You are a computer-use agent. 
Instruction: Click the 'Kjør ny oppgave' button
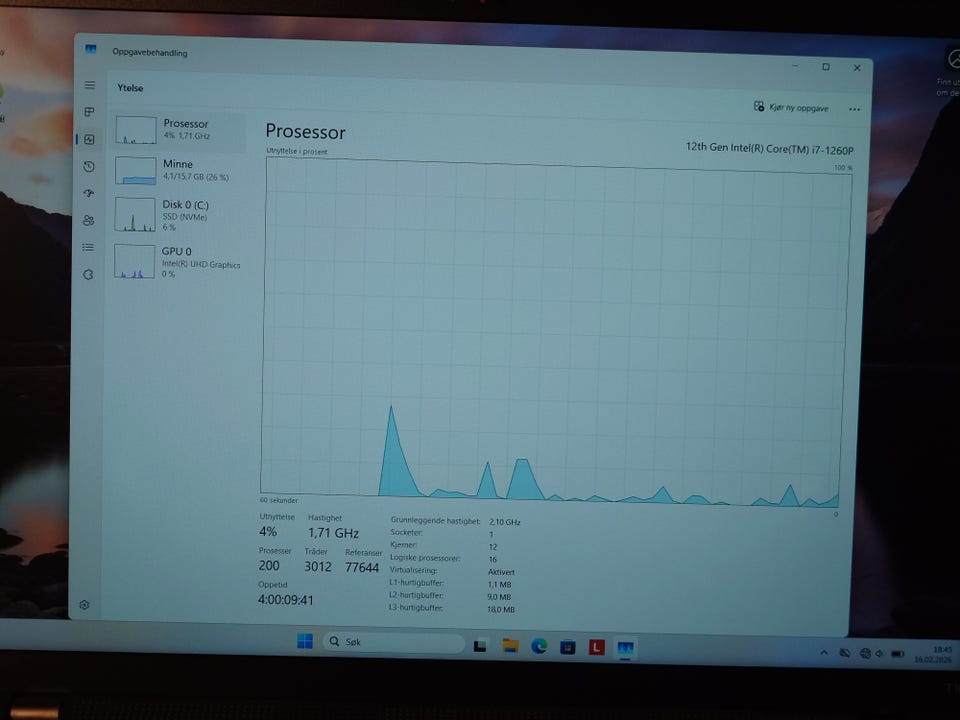point(791,107)
